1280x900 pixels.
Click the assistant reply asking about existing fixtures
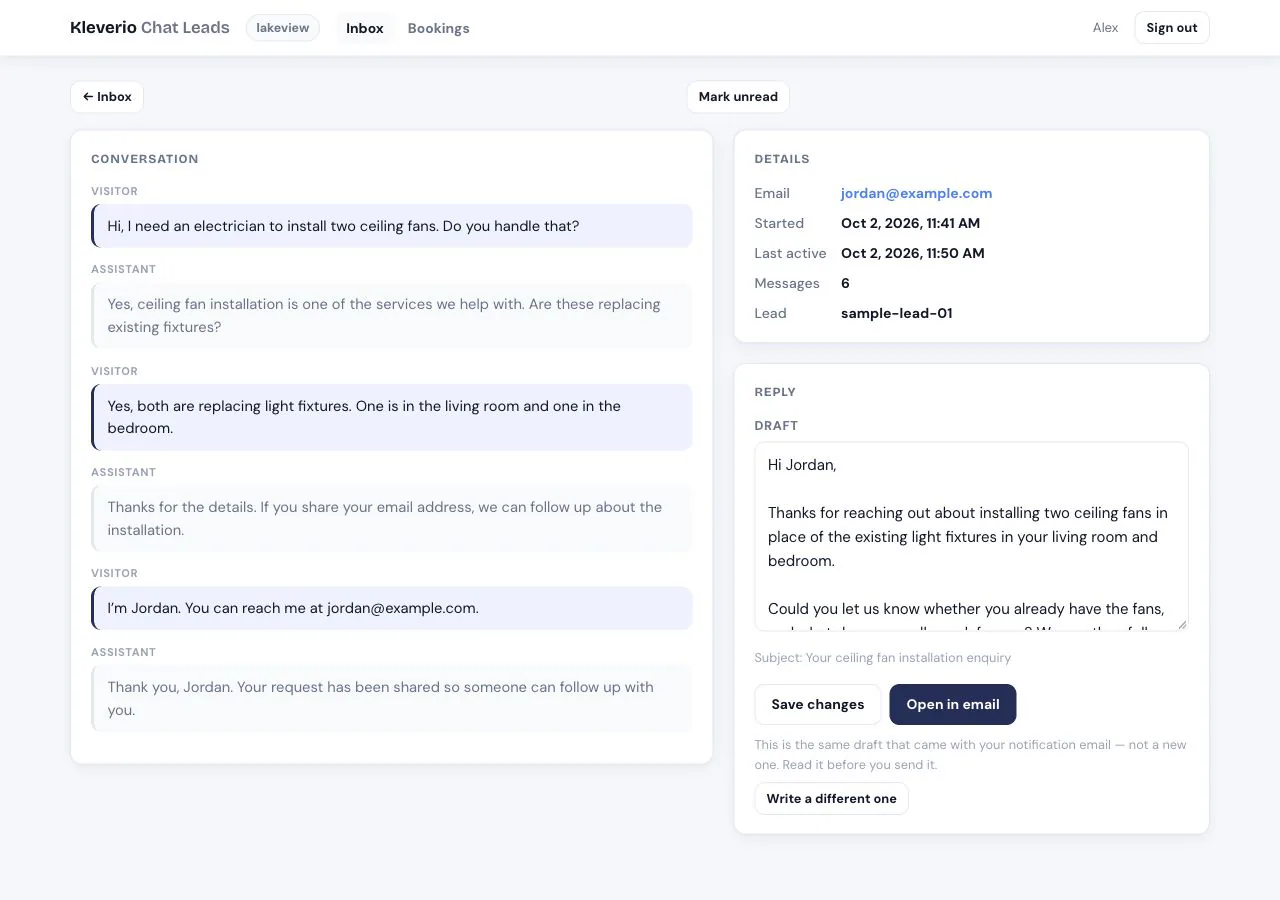(x=392, y=316)
